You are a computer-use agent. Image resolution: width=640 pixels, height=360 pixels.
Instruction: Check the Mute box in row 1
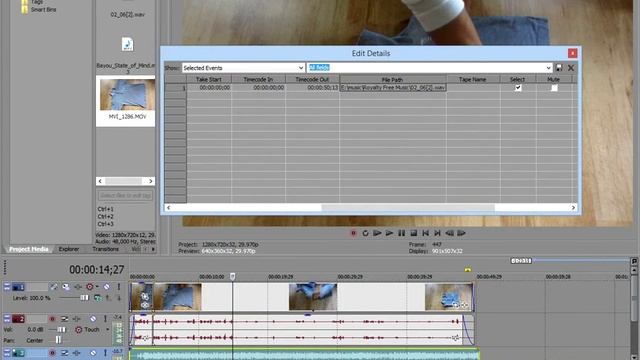[x=554, y=88]
